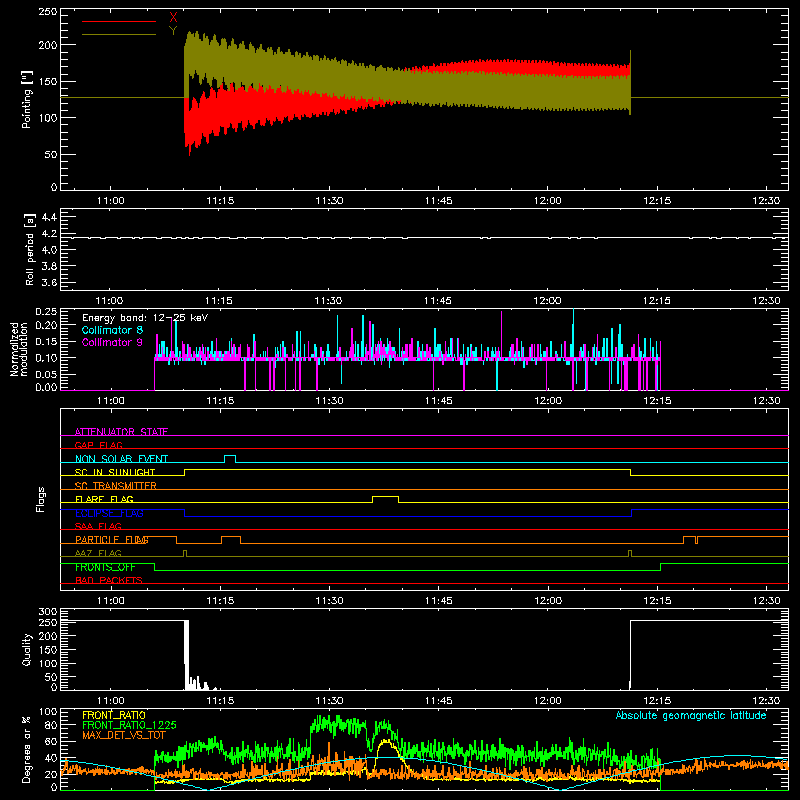
Task: Select the Flags axis title
Action: point(40,499)
